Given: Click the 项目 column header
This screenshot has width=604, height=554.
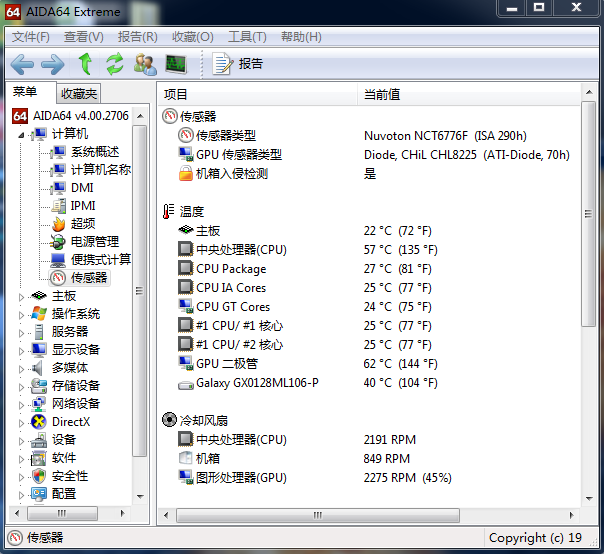Looking at the screenshot, I should (x=258, y=94).
